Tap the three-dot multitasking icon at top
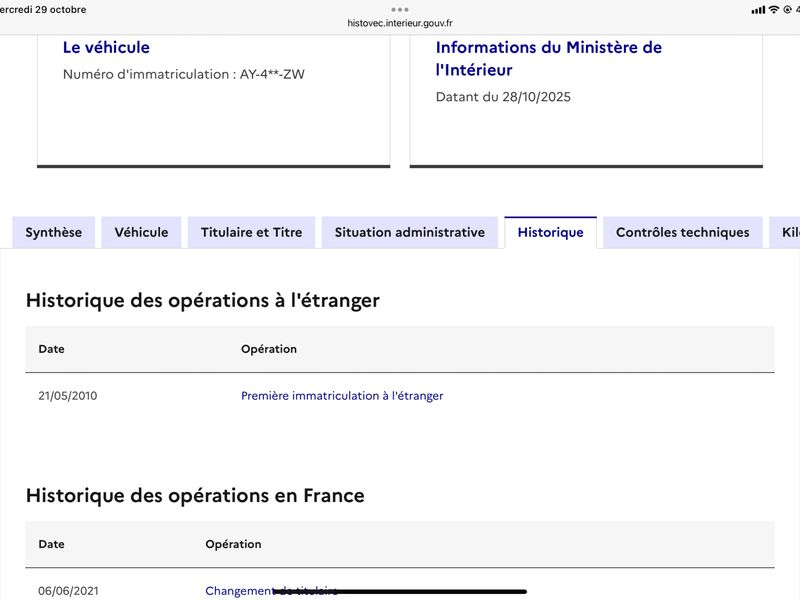800x600 pixels. coord(400,8)
